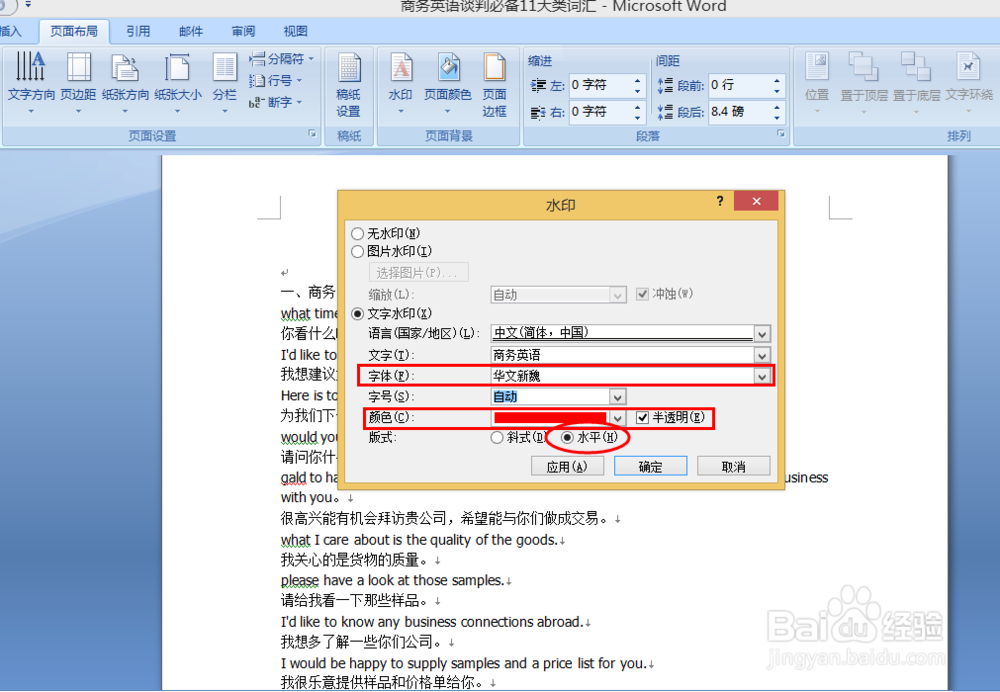This screenshot has height=692, width=1000.
Task: Open the 页面颜色 page color tool
Action: coord(448,83)
